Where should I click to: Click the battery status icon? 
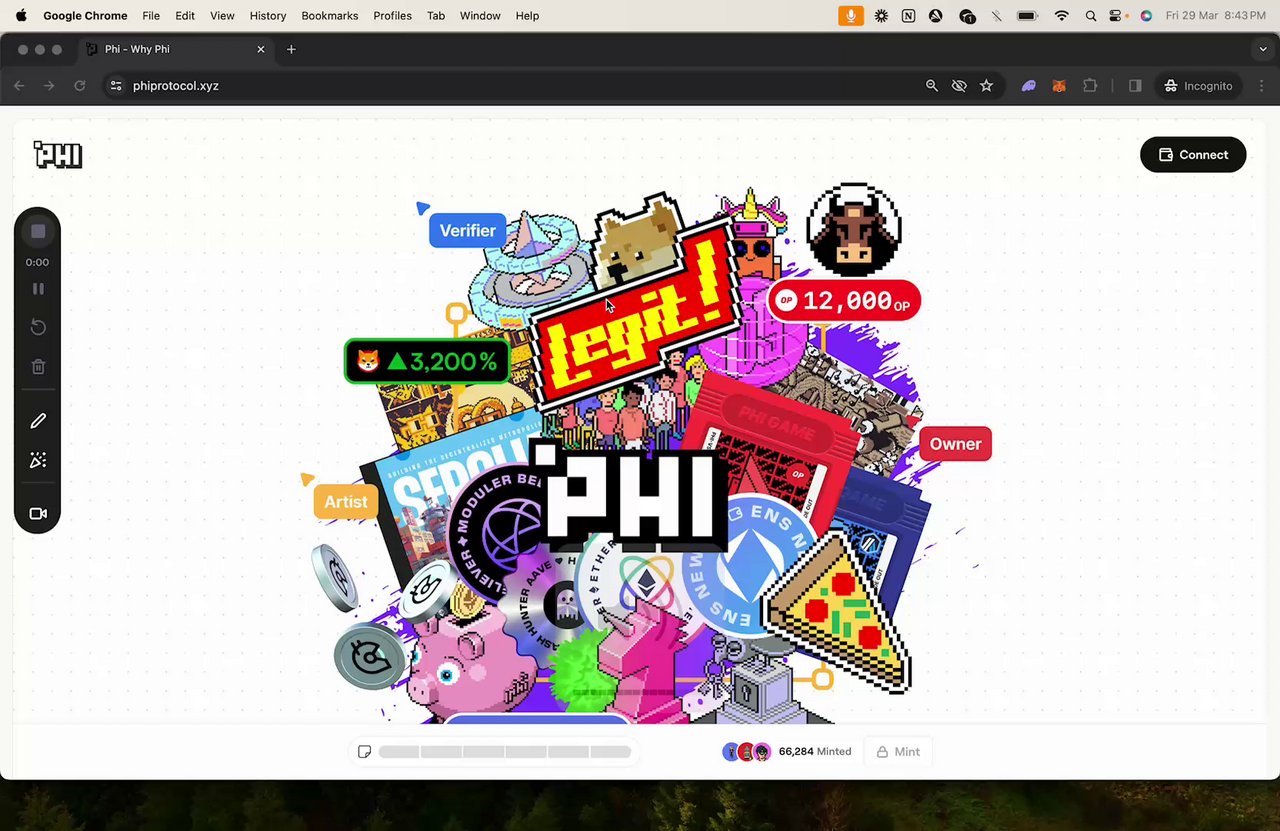pyautogui.click(x=1027, y=16)
